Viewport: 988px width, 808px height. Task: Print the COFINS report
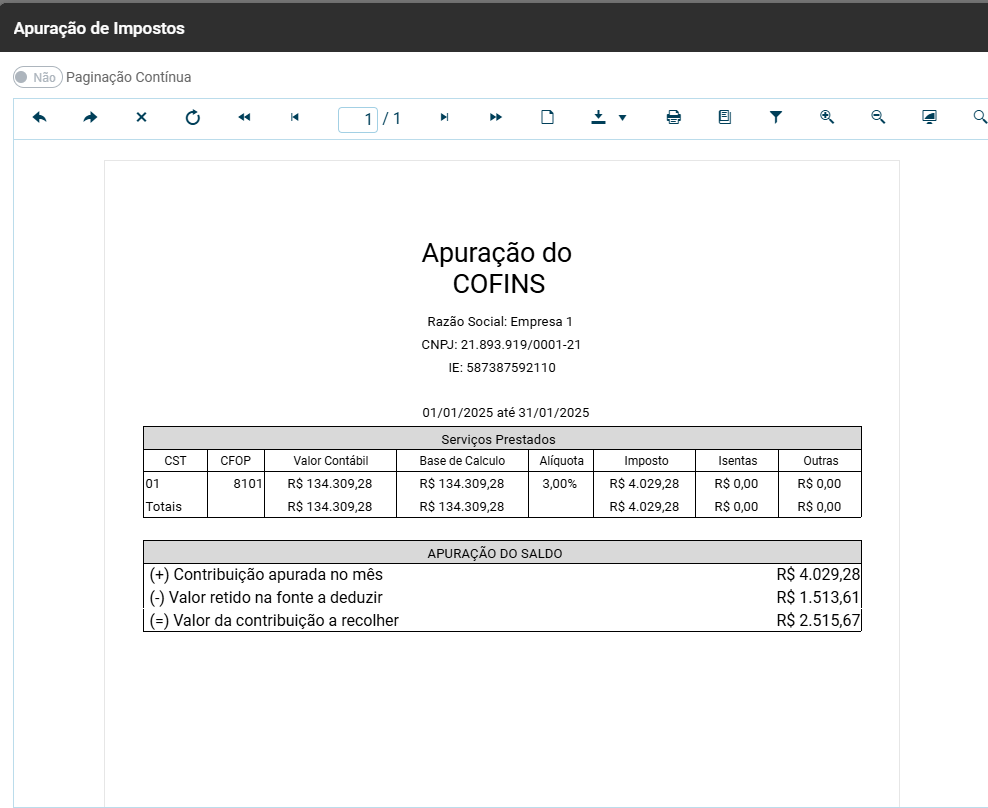pos(674,118)
